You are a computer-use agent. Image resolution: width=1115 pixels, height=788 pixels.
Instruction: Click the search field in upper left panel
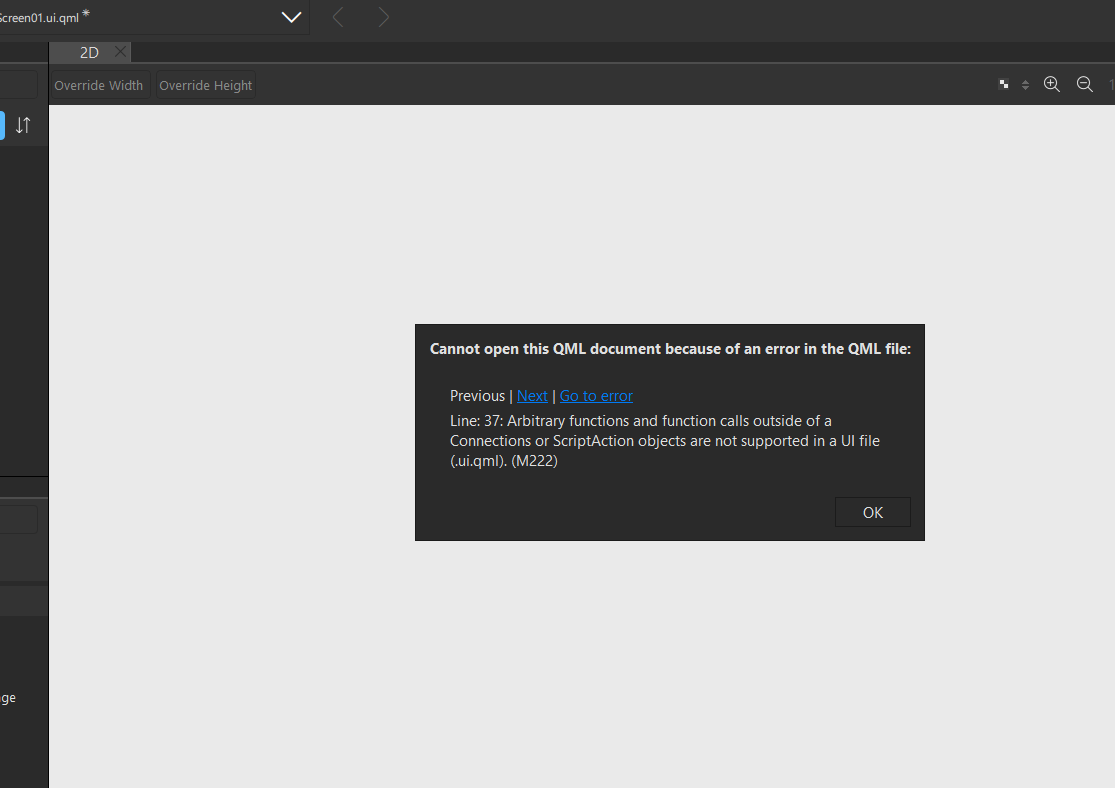tap(18, 85)
